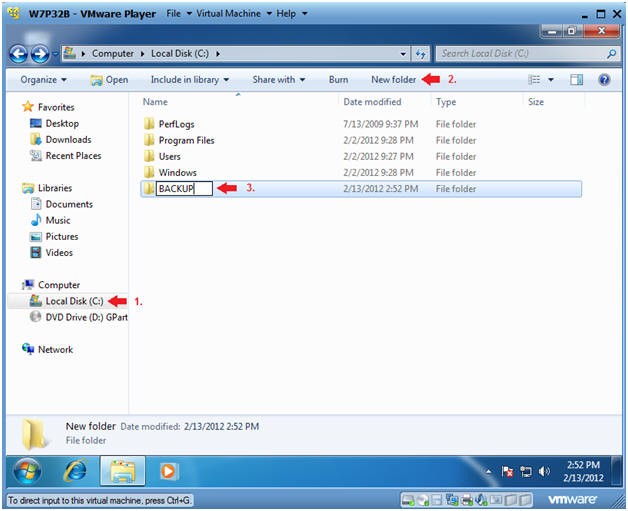628x511 pixels.
Task: Click the VMware sound card status icon
Action: coord(481,499)
